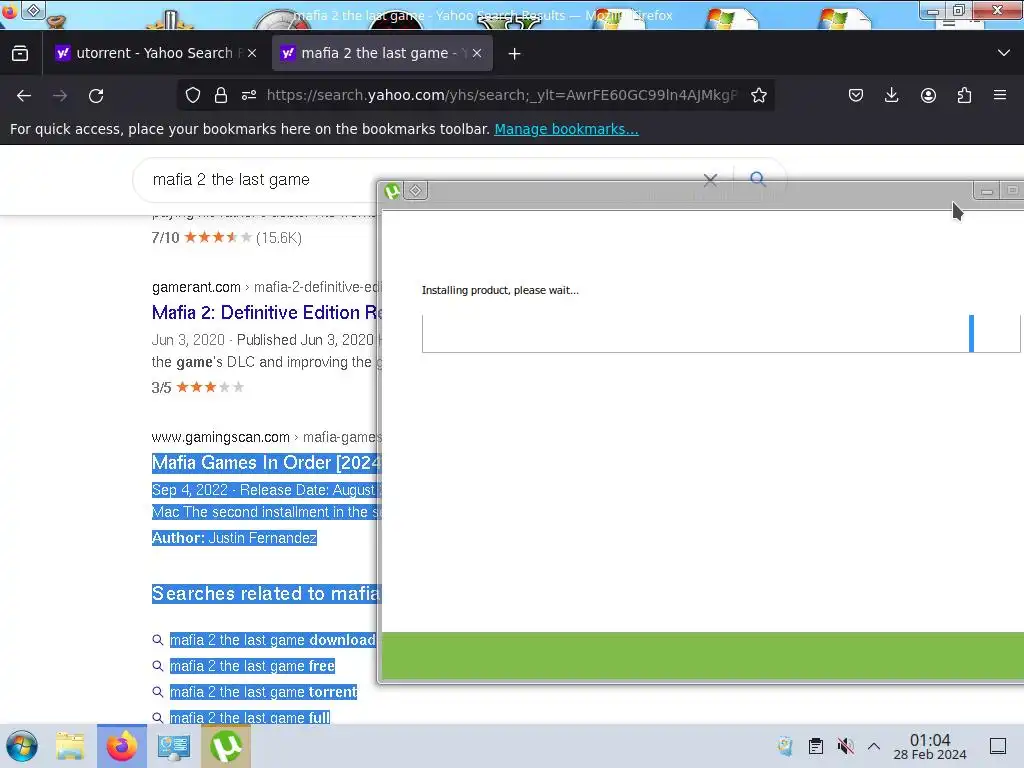Viewport: 1024px width, 768px height.
Task: Click the muted speaker tray icon
Action: 845,746
